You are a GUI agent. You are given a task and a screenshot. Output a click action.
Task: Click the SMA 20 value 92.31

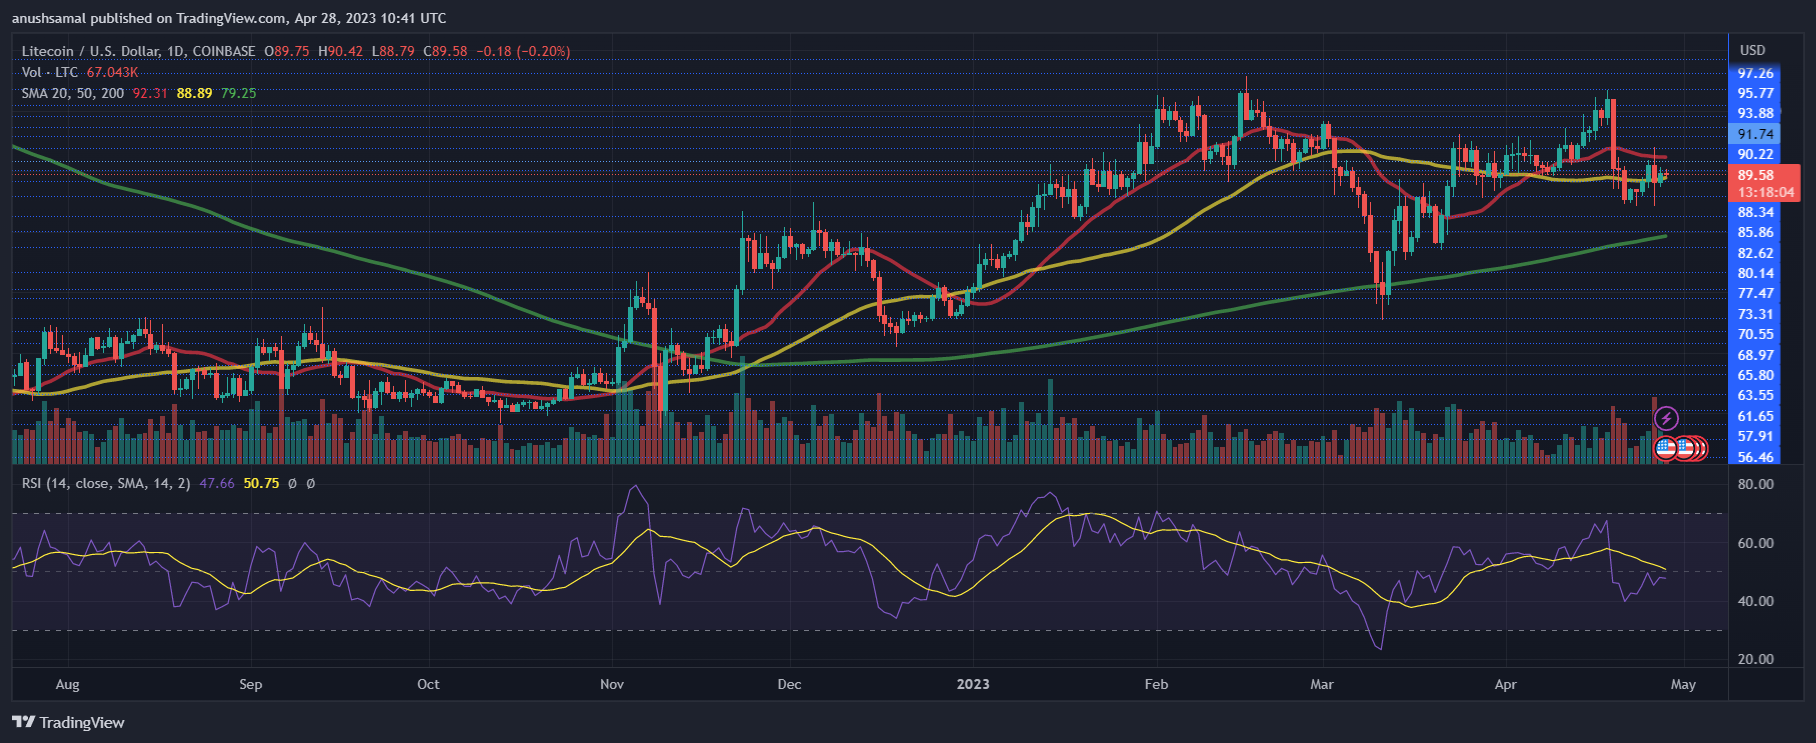(150, 93)
